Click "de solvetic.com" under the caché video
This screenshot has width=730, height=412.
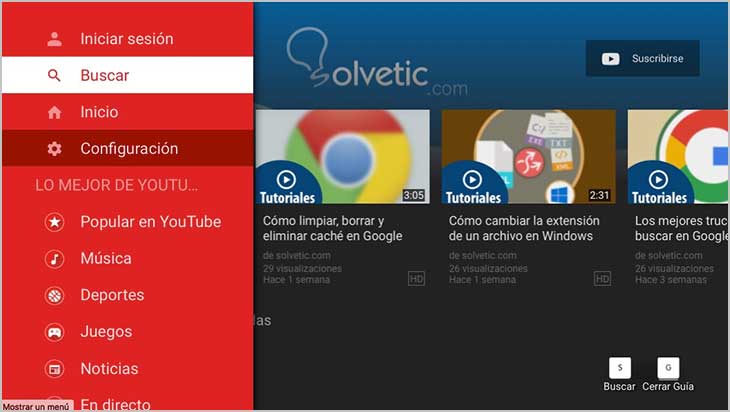click(x=297, y=256)
